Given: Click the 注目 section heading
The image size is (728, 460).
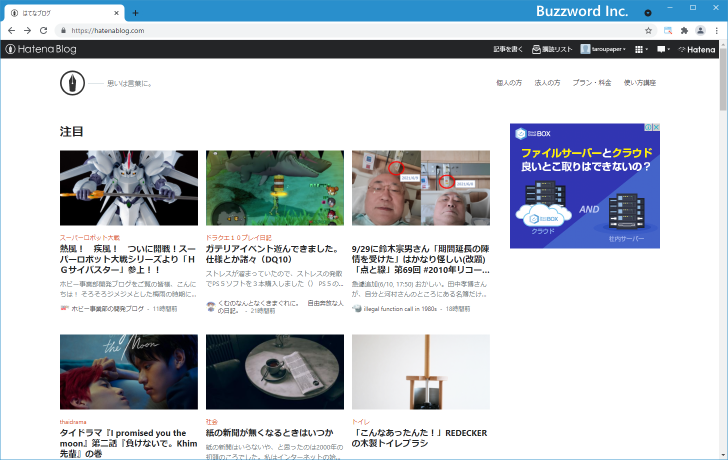Looking at the screenshot, I should point(72,132).
